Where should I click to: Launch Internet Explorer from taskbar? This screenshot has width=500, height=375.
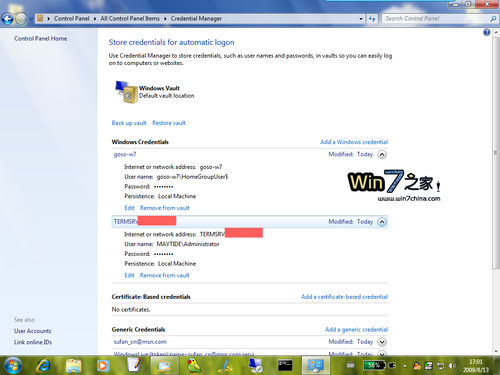click(x=43, y=366)
